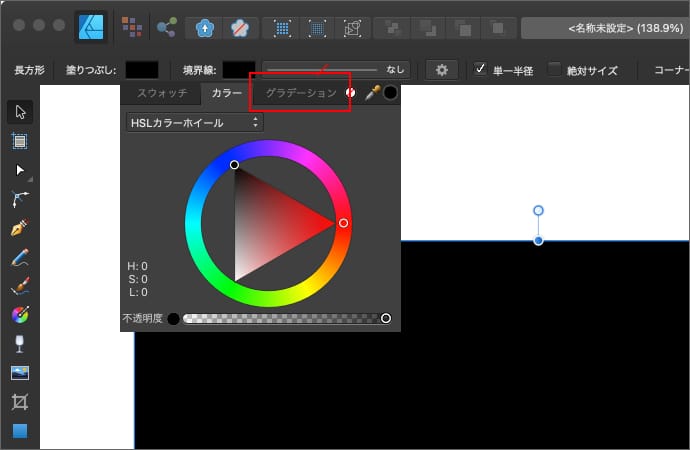Viewport: 690px width, 450px height.
Task: Toggle the 単一半径 checkbox
Action: click(481, 70)
